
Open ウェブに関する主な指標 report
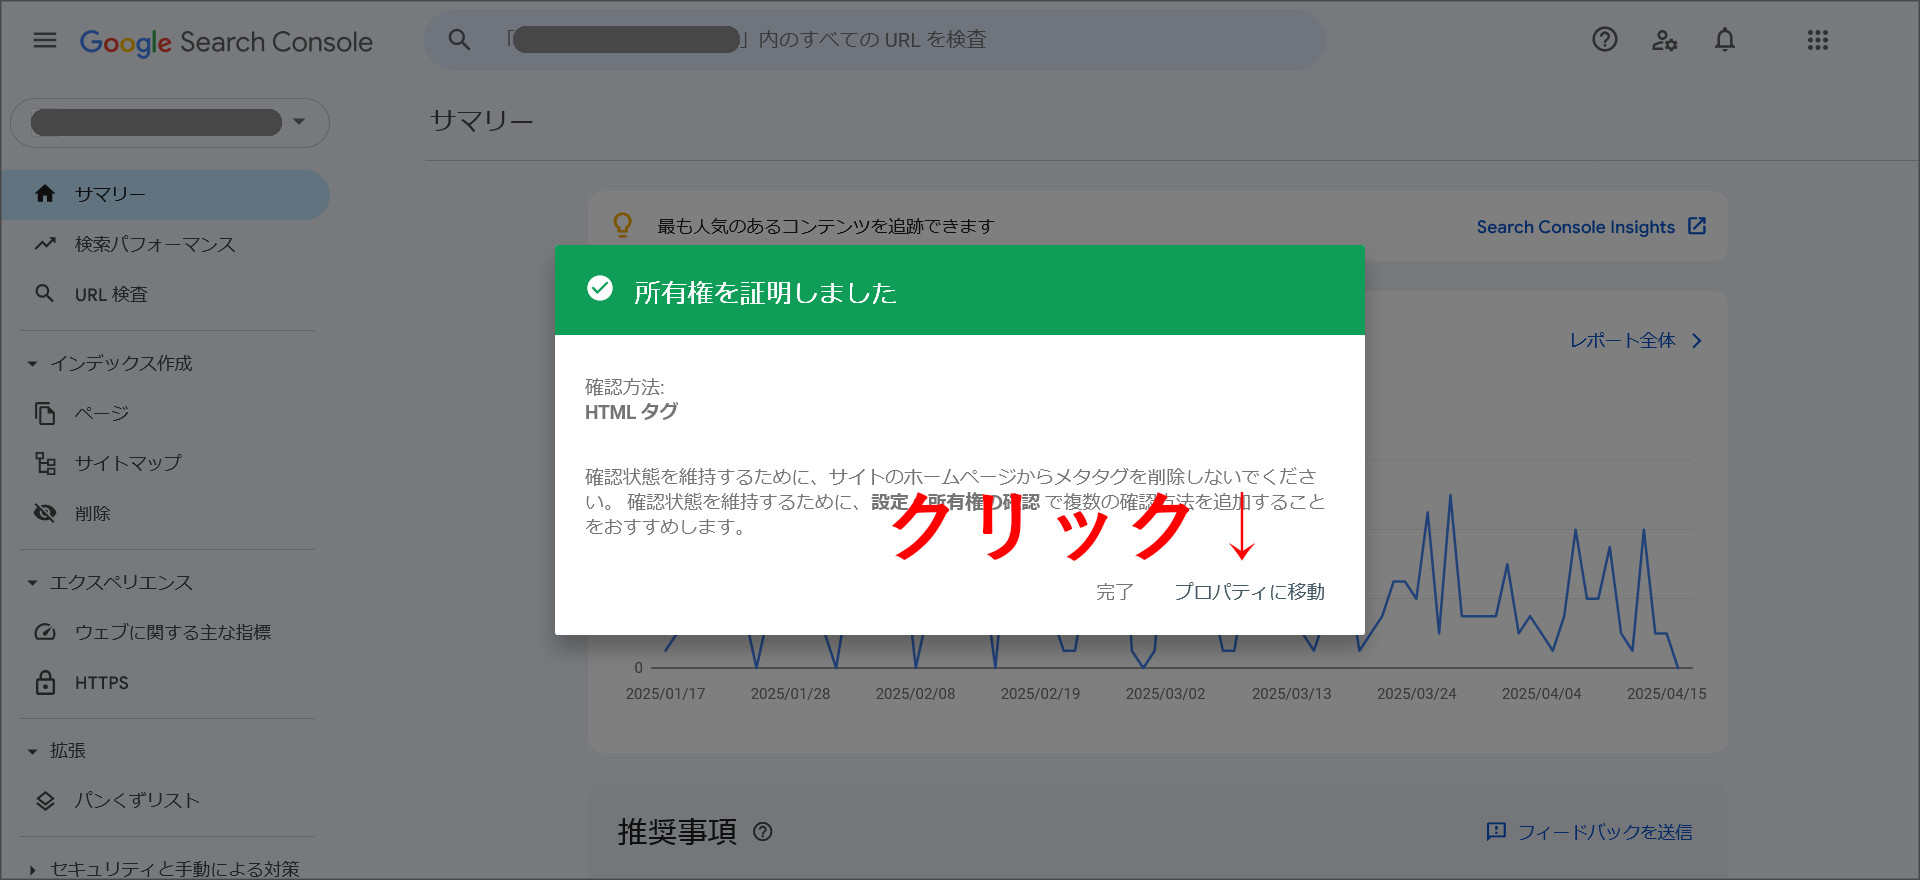tap(173, 632)
